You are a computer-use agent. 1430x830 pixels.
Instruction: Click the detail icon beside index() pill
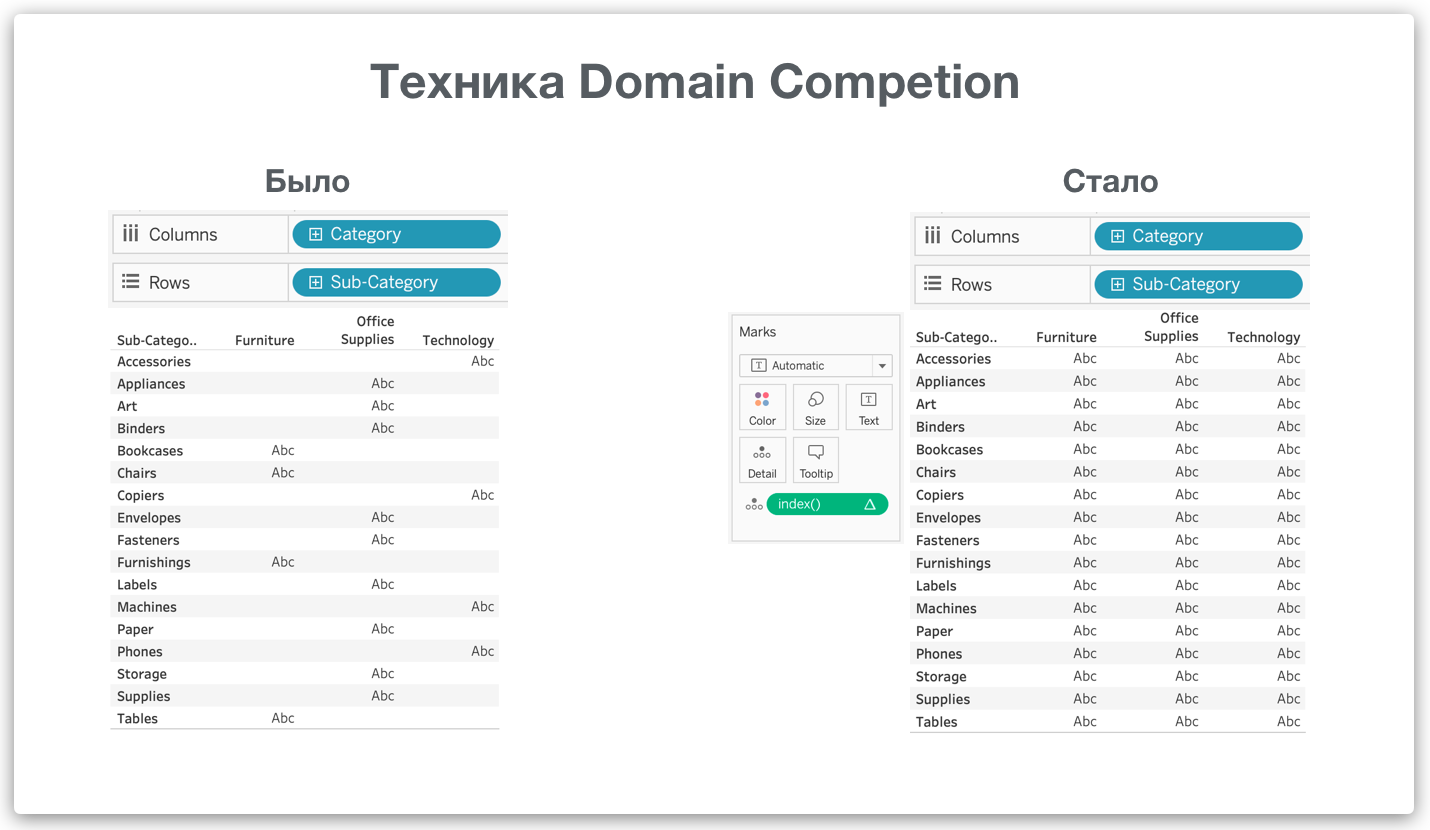(754, 505)
